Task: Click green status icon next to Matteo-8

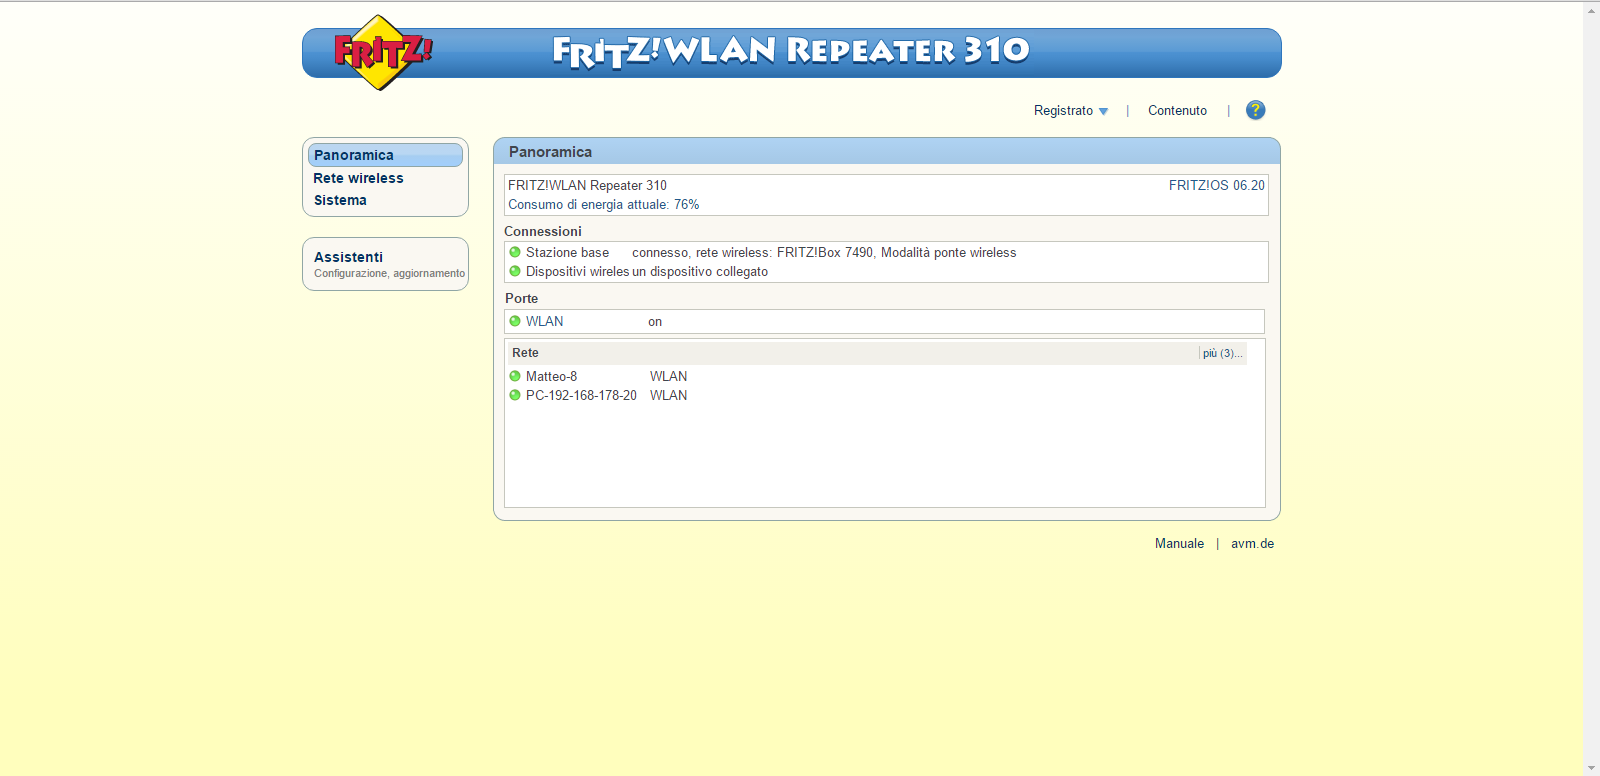Action: click(x=515, y=376)
